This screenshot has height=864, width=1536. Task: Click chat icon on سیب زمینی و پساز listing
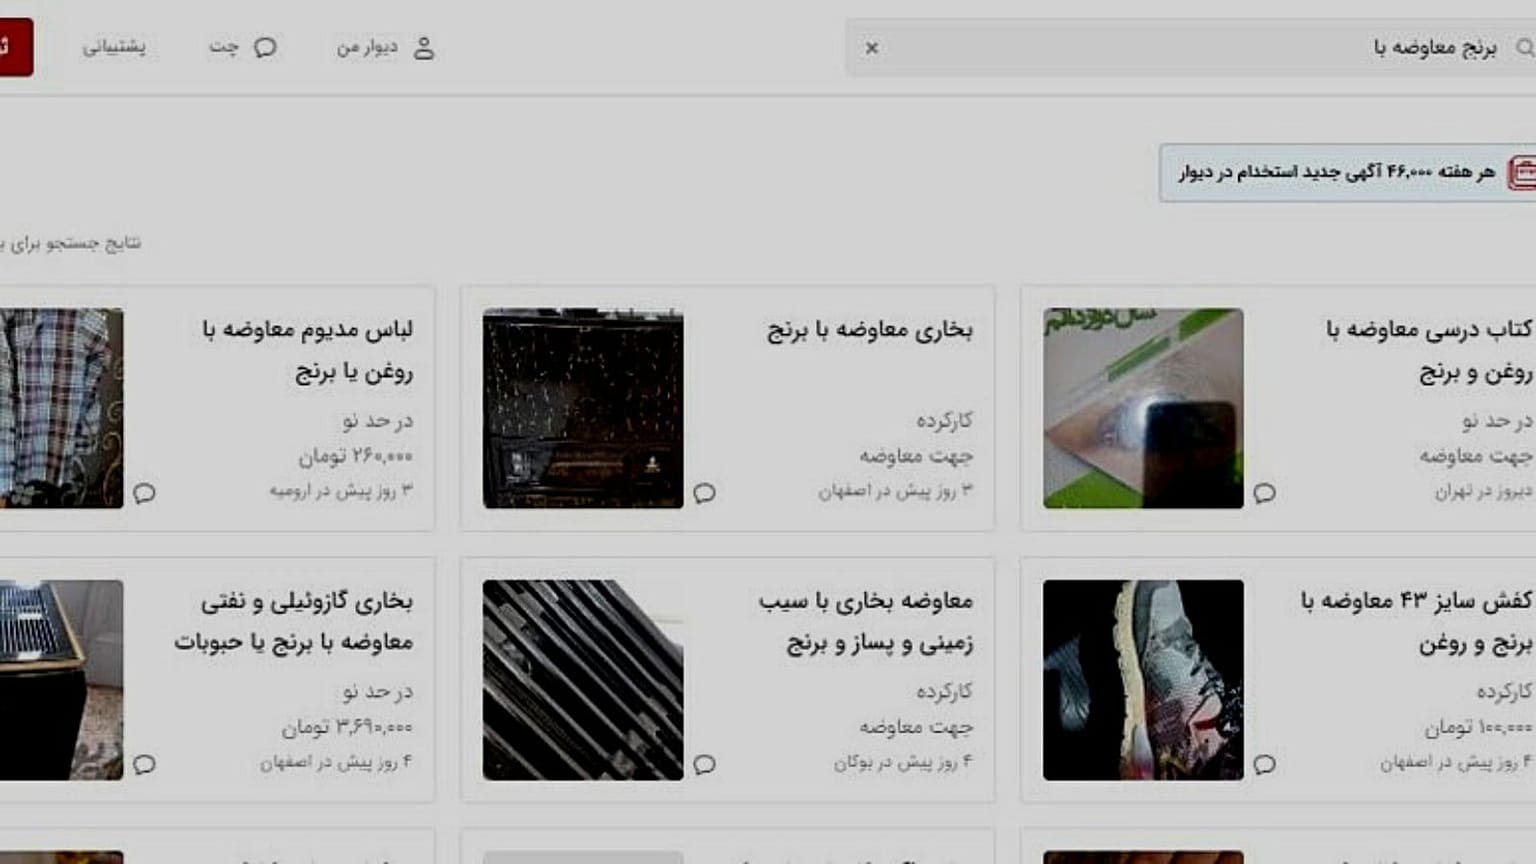coord(704,764)
